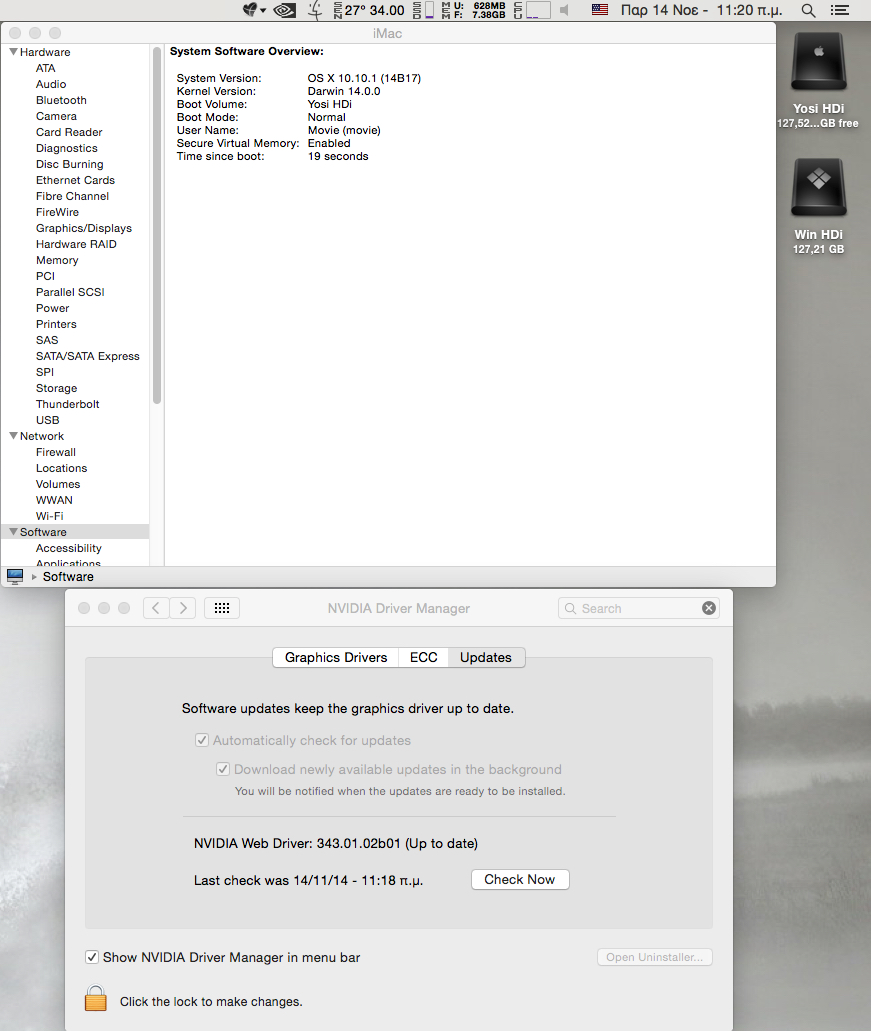Image resolution: width=871 pixels, height=1031 pixels.
Task: Click the computer icon in iMac path bar
Action: click(14, 577)
